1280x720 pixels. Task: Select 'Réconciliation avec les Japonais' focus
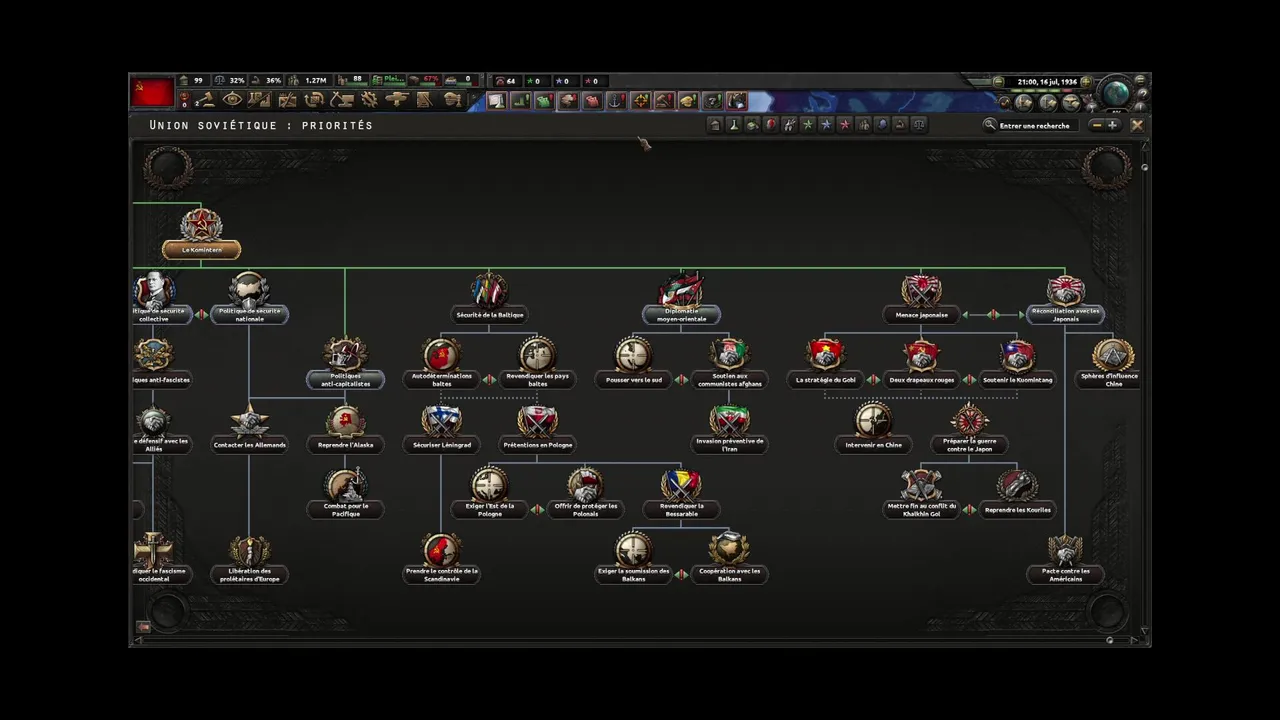point(1066,297)
